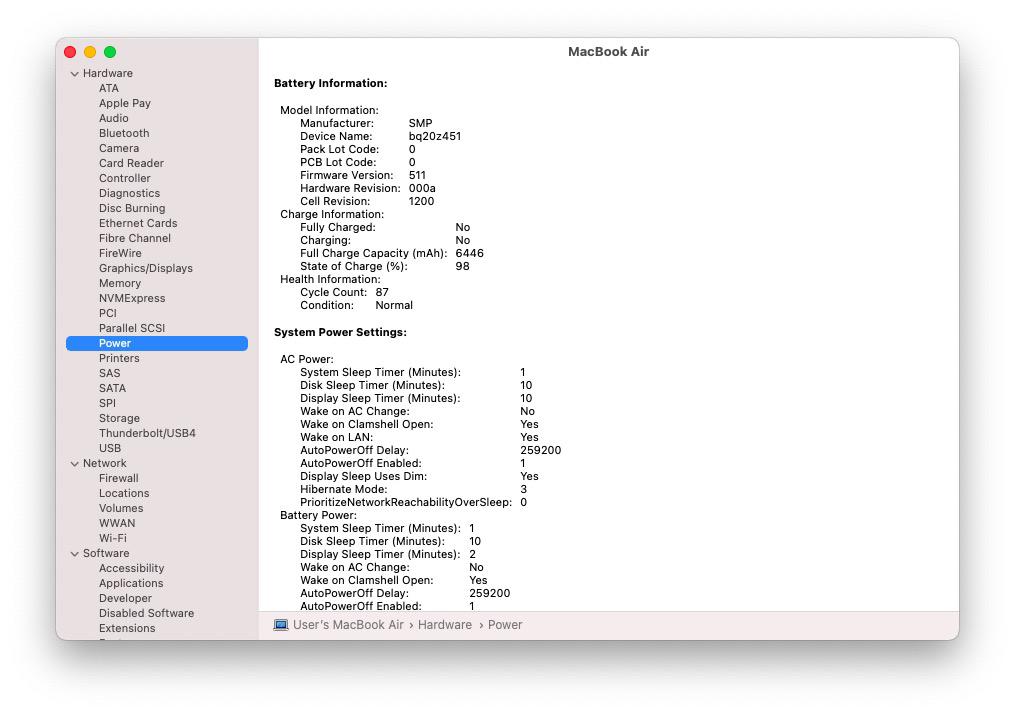Open the NVMExpress entry
The height and width of the screenshot is (714, 1015).
[x=132, y=298]
